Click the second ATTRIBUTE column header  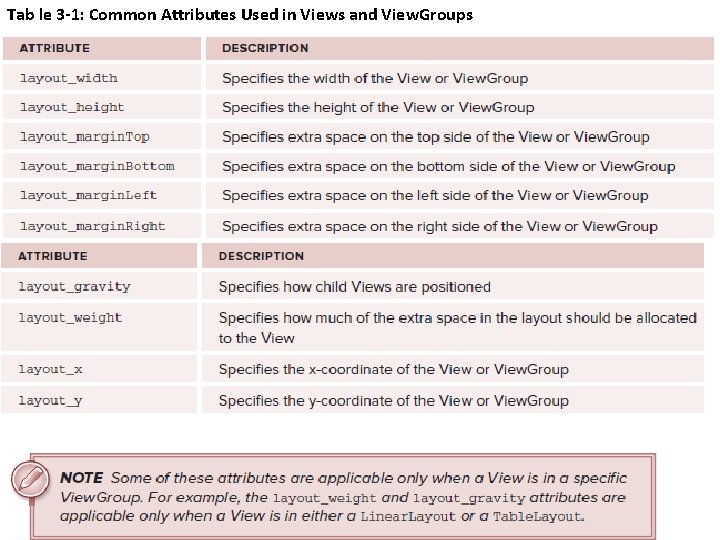53,256
